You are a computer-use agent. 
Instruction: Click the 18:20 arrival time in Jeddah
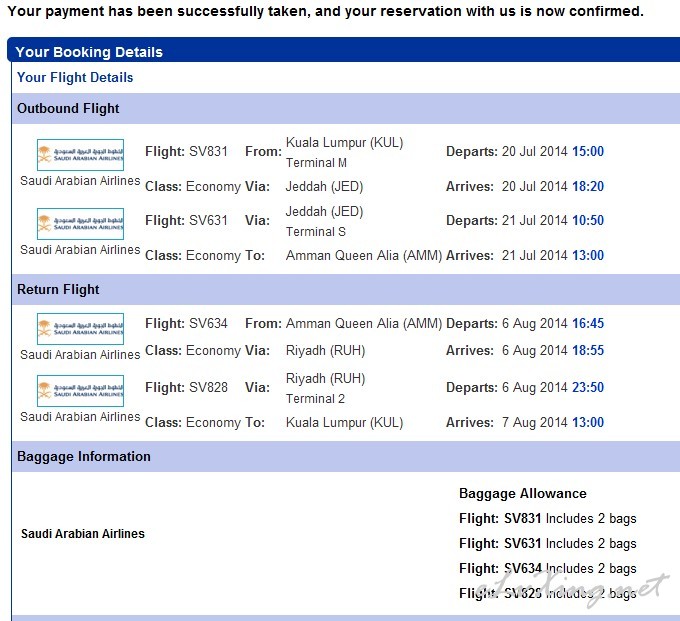pyautogui.click(x=588, y=186)
